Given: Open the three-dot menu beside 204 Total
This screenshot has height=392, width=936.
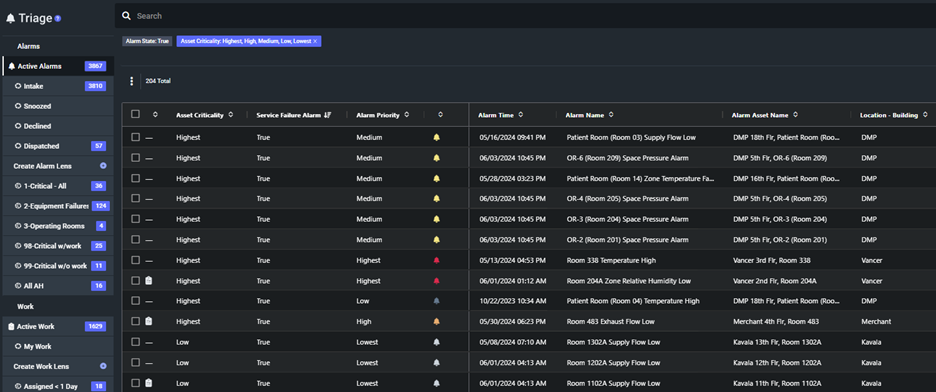Looking at the screenshot, I should 131,81.
